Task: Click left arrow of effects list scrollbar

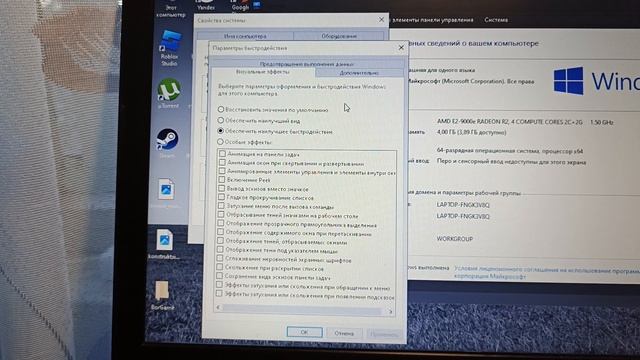Action: tap(218, 307)
